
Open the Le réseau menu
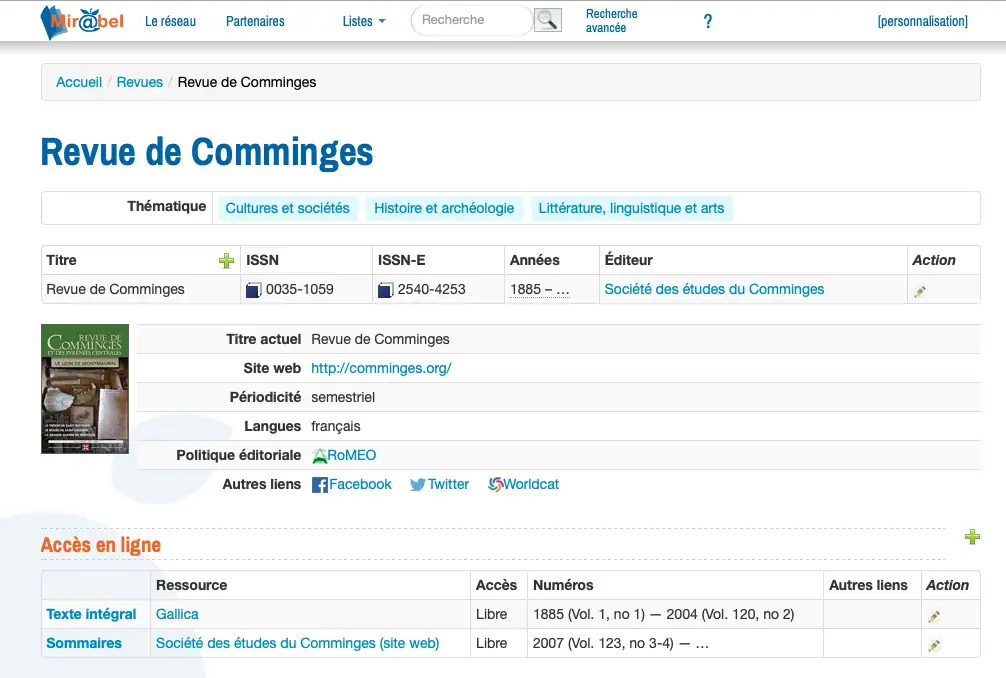click(170, 21)
